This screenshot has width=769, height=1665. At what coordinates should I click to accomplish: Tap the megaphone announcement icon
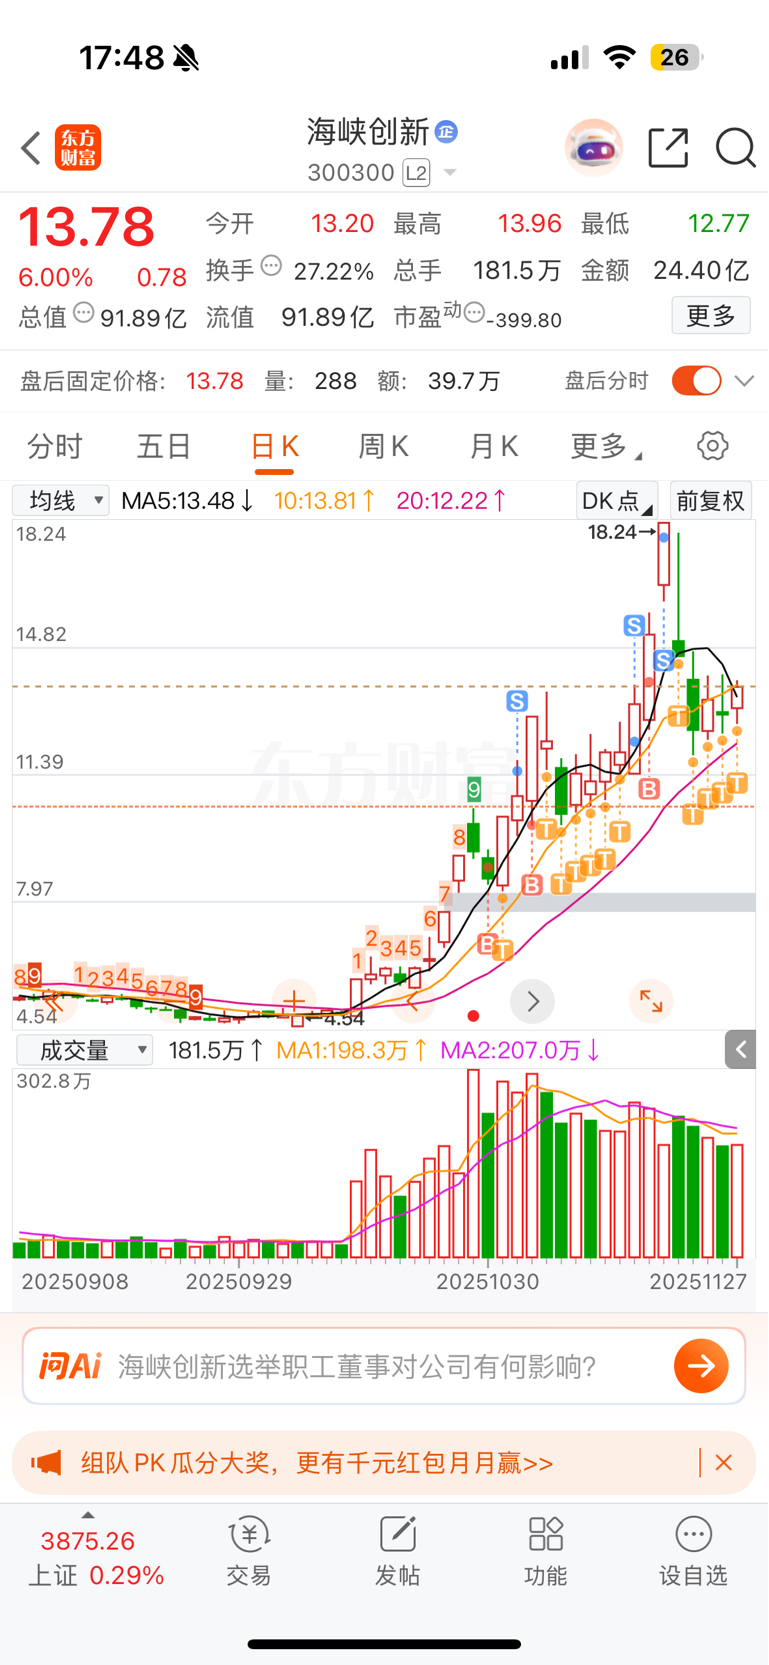[46, 1463]
